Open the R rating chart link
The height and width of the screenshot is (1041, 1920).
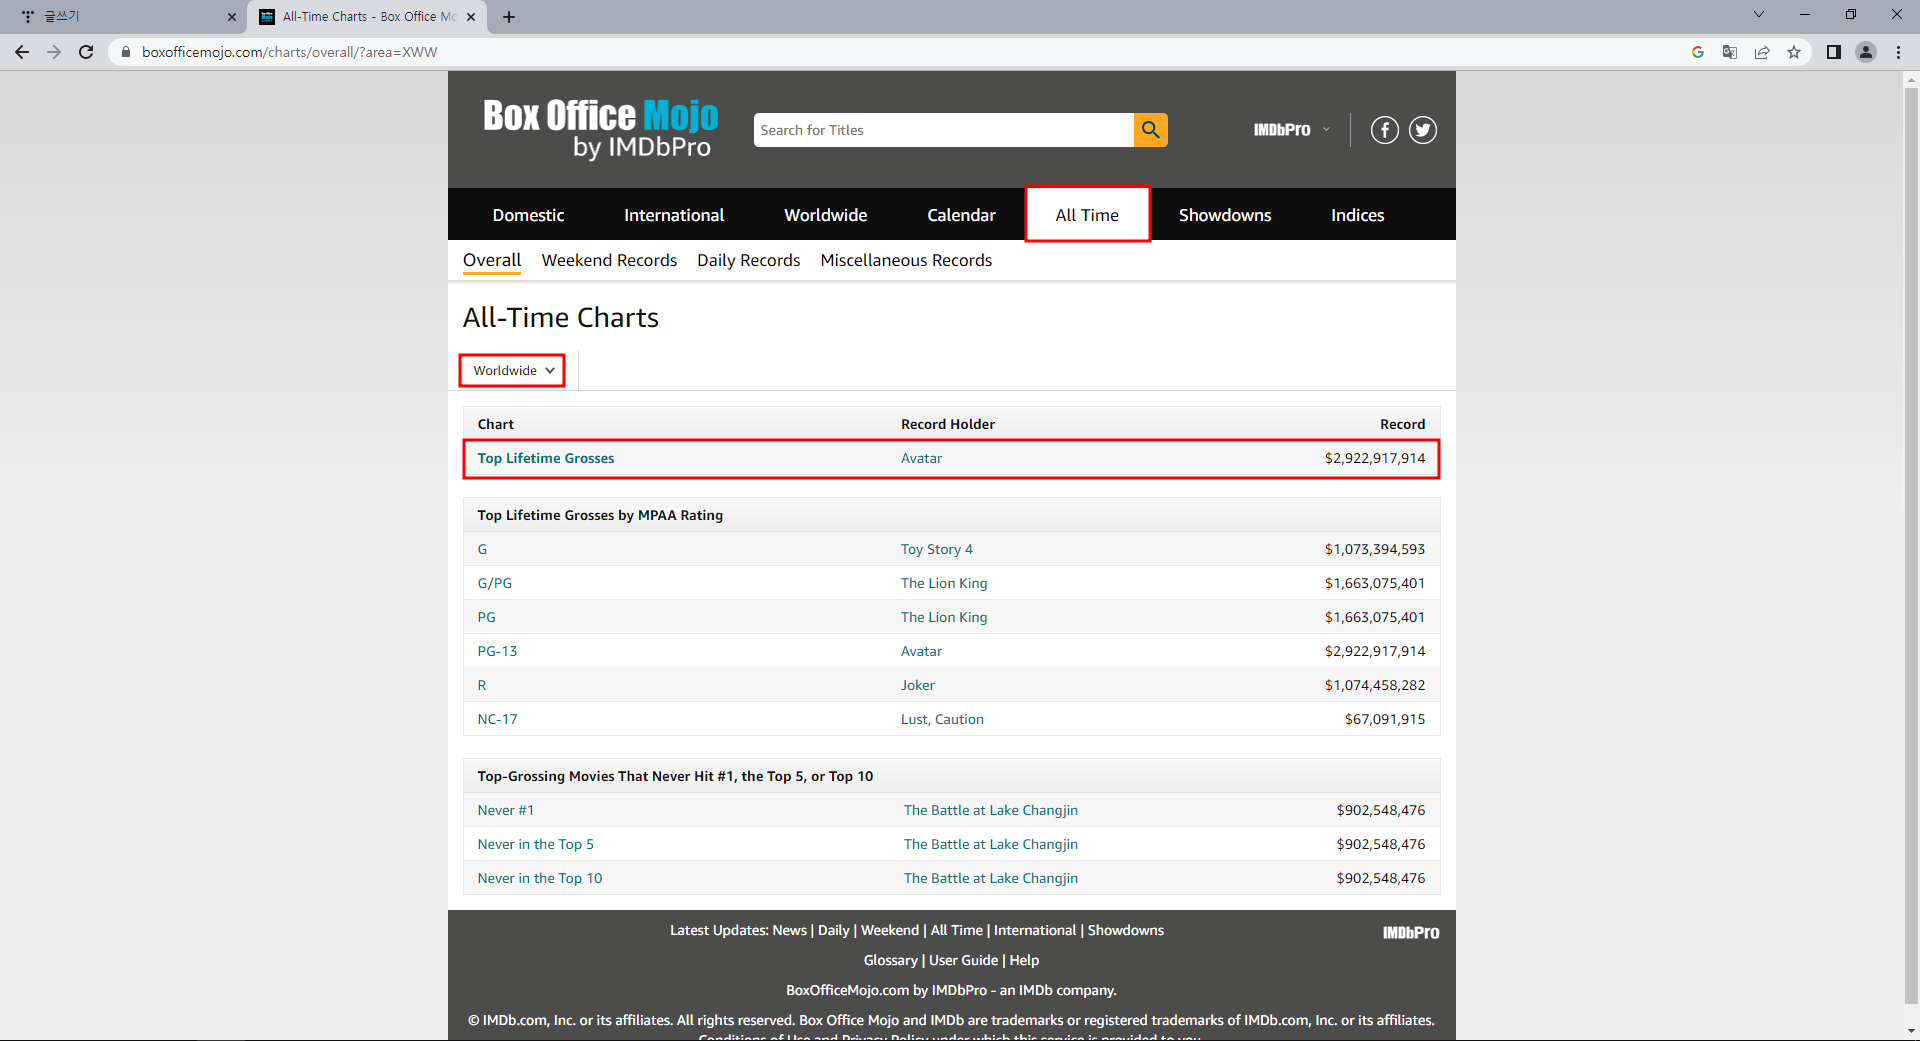point(482,685)
